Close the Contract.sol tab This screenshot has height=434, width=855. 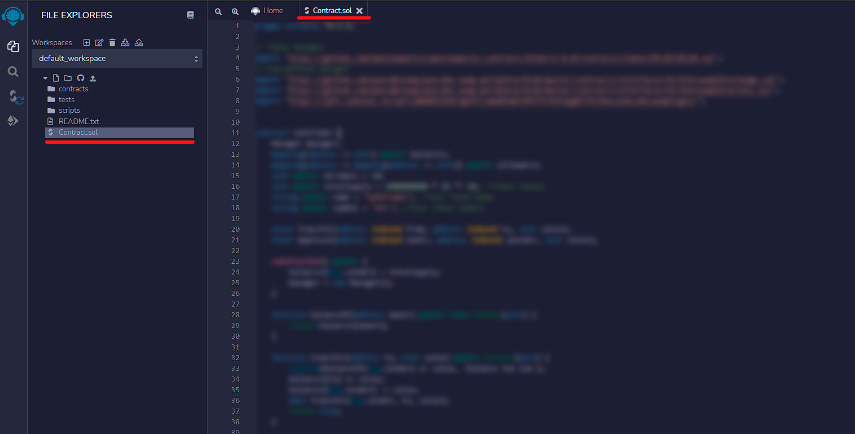click(x=360, y=10)
